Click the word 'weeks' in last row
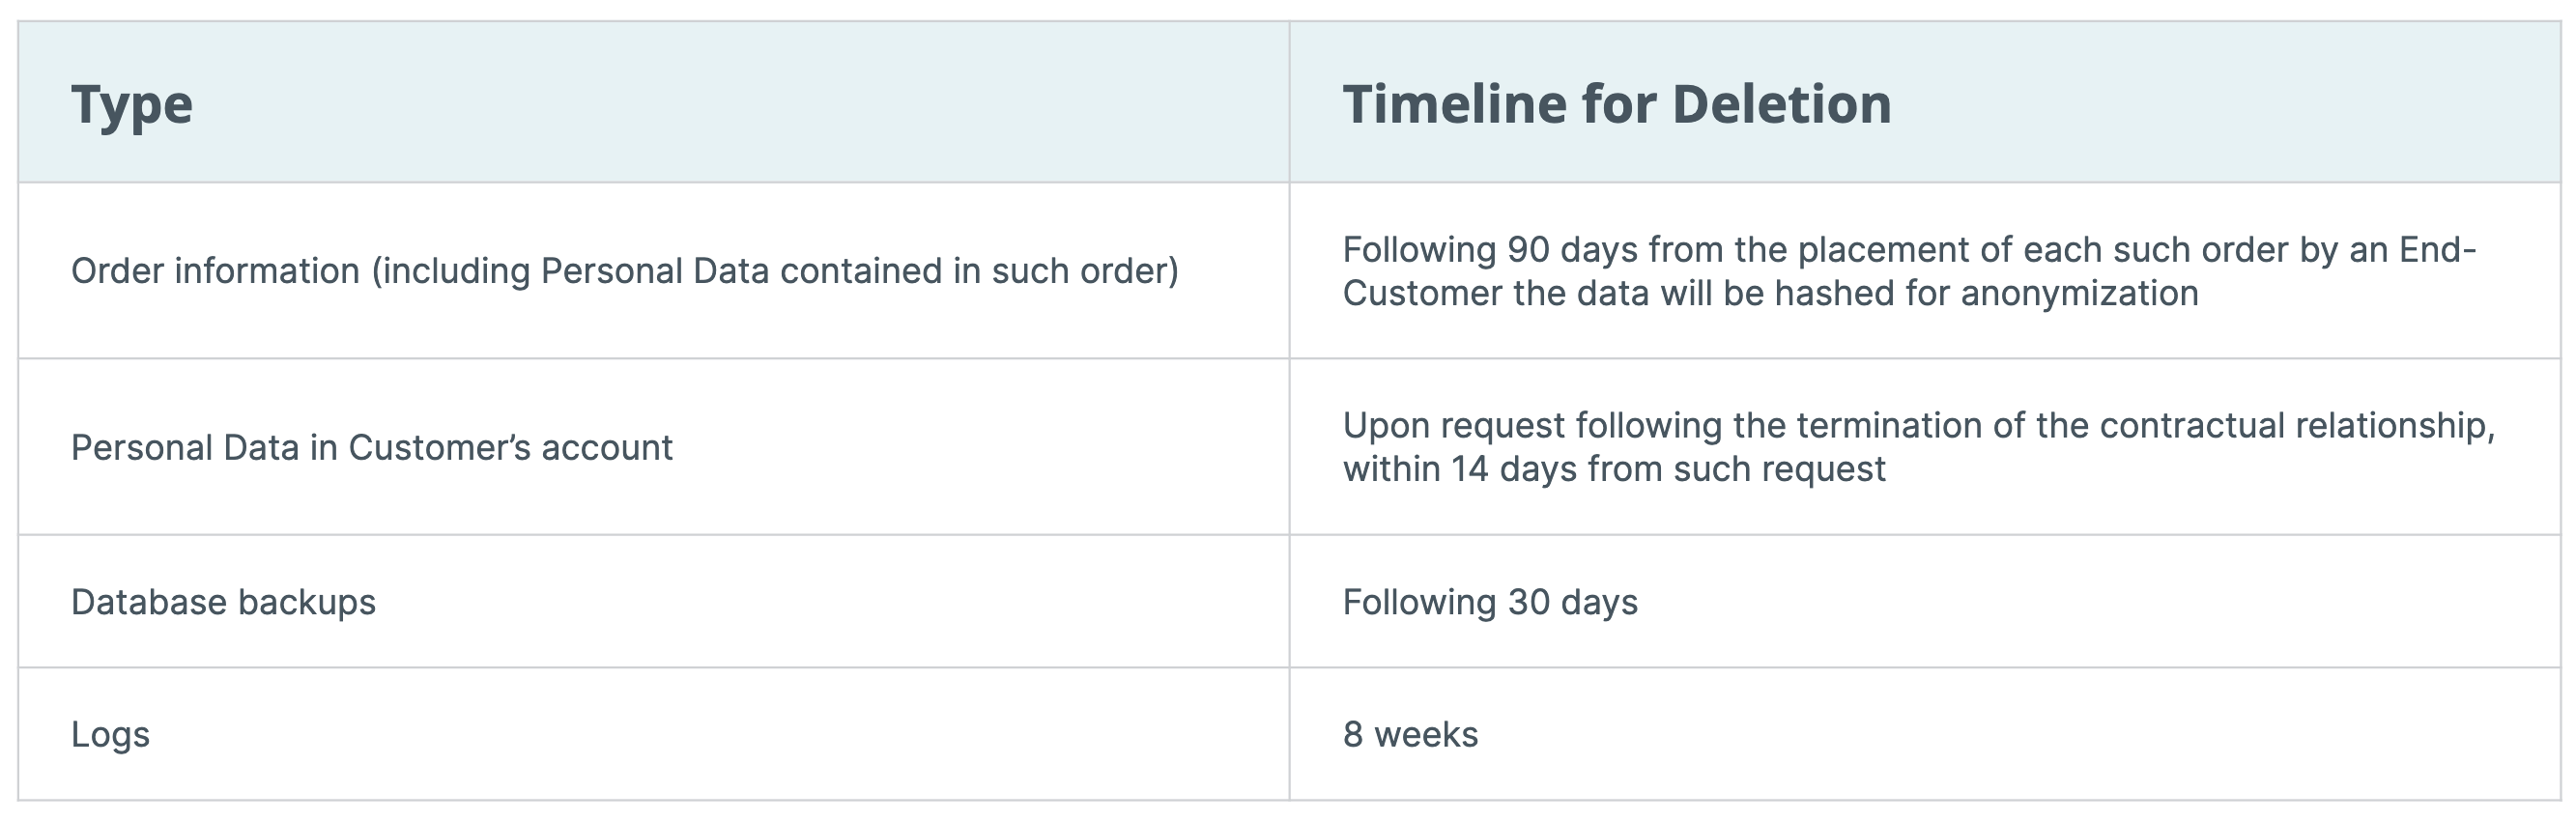This screenshot has width=2576, height=821. click(1426, 735)
